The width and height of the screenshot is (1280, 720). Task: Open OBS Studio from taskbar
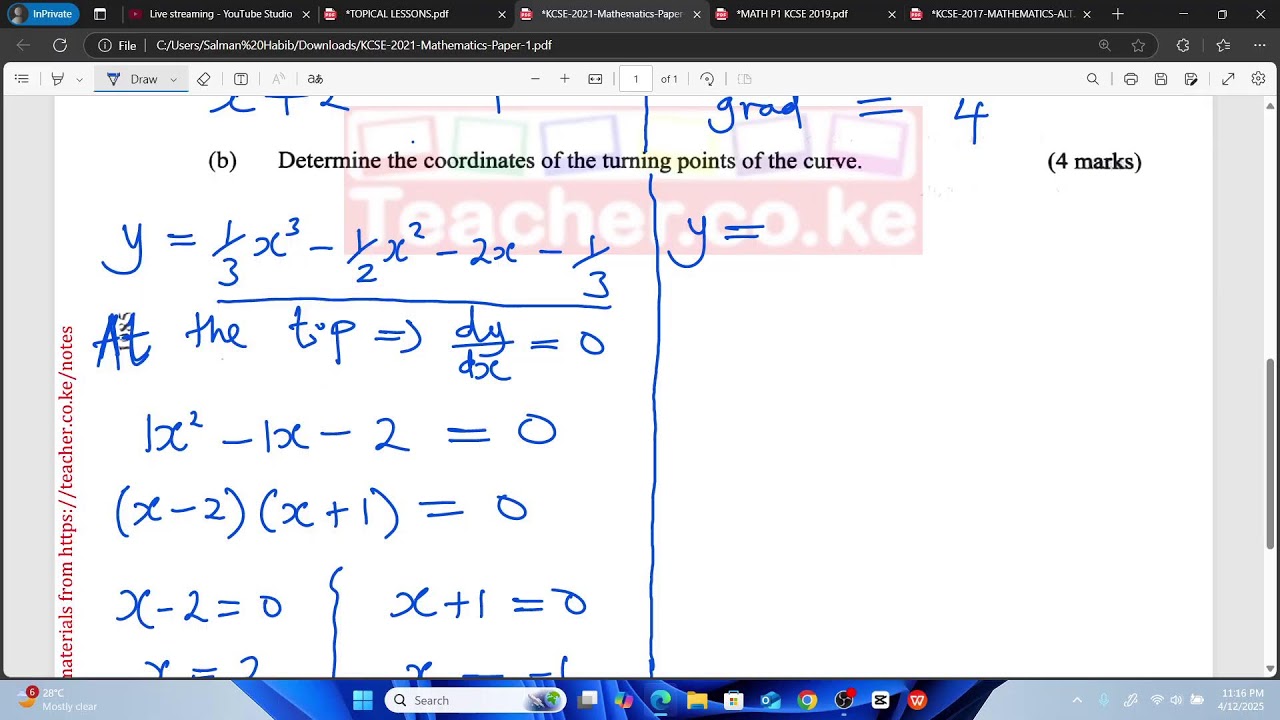click(x=844, y=700)
